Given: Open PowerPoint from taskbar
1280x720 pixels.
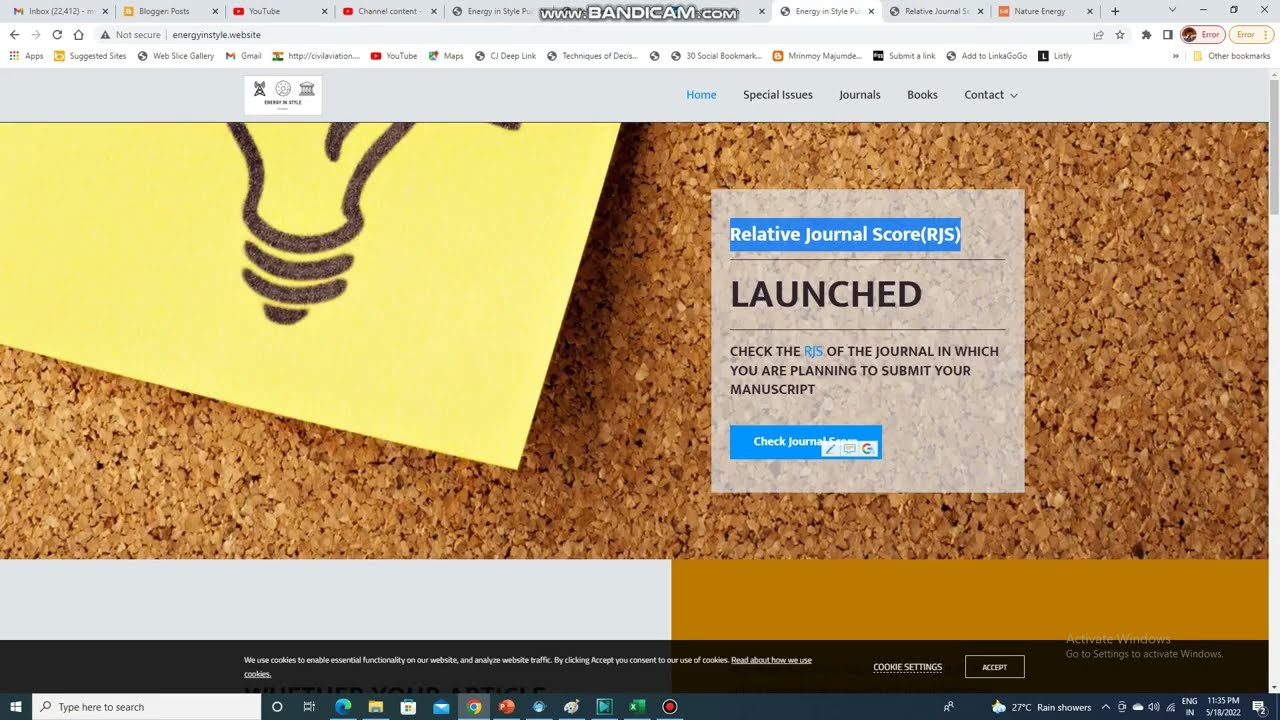Looking at the screenshot, I should point(507,707).
